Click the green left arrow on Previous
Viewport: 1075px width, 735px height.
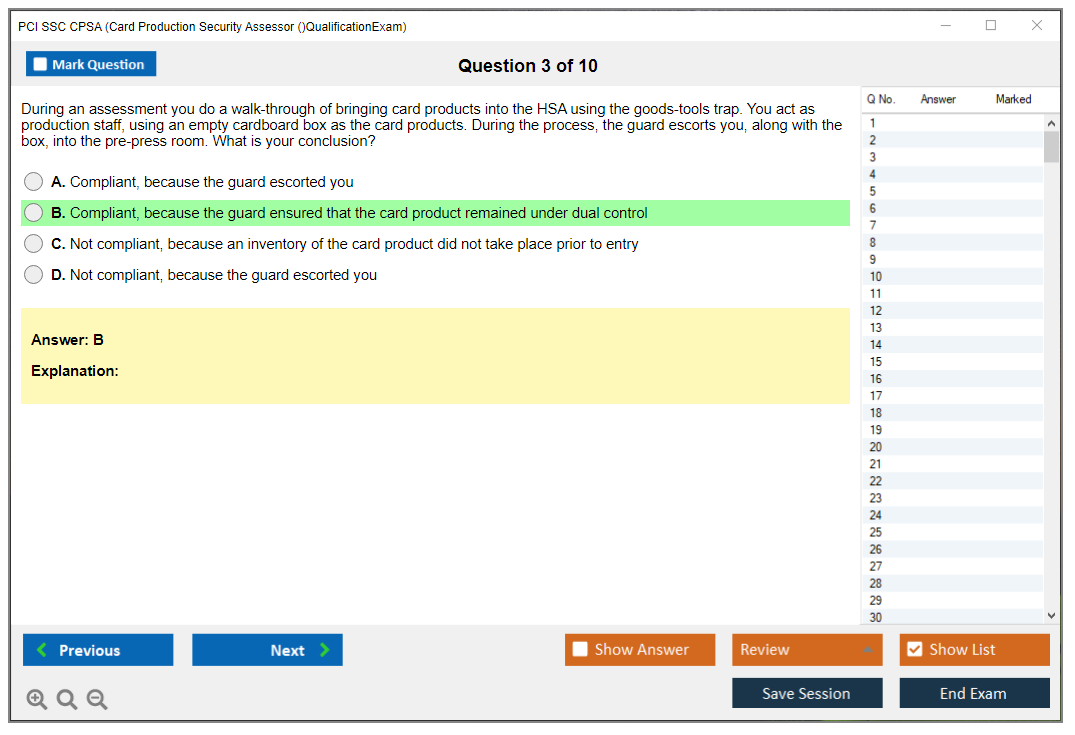[42, 650]
